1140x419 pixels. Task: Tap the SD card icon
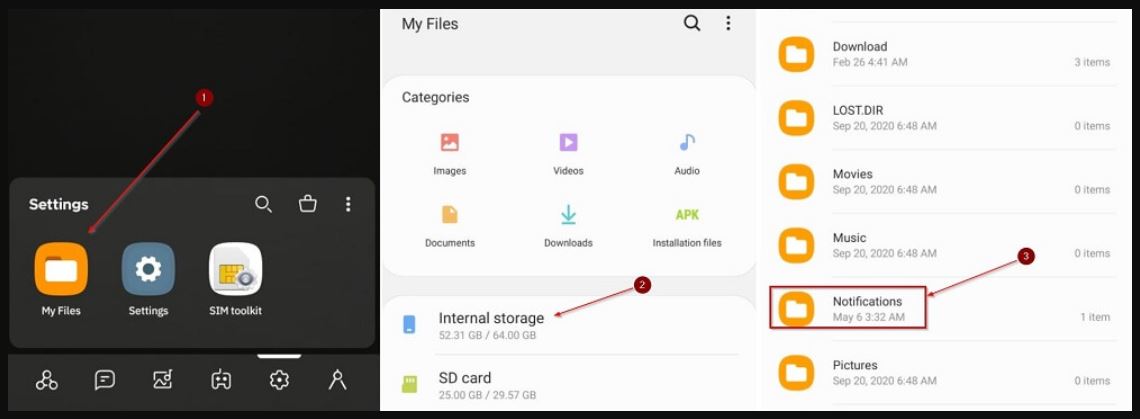(x=409, y=384)
